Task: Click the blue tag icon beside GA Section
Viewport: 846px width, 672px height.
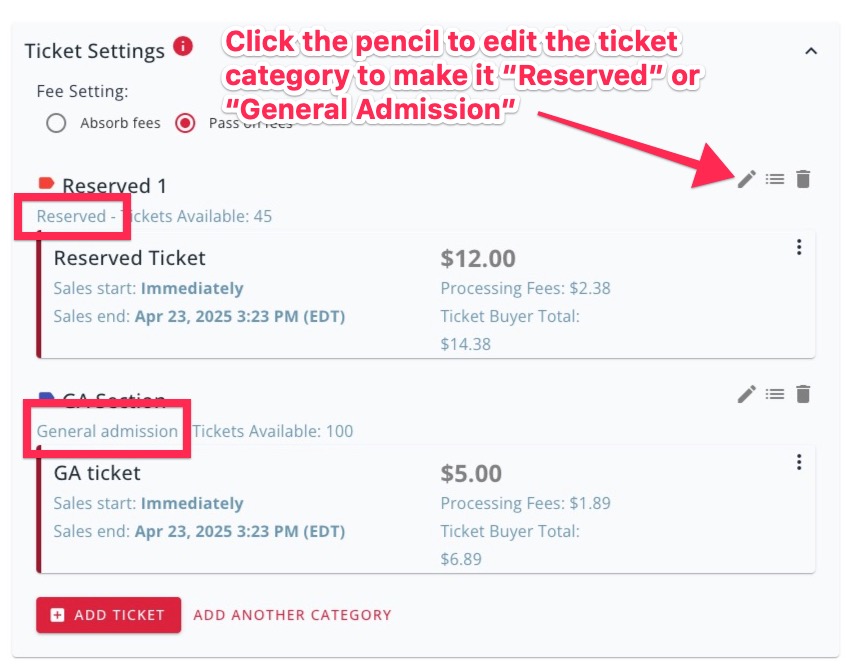Action: coord(46,396)
